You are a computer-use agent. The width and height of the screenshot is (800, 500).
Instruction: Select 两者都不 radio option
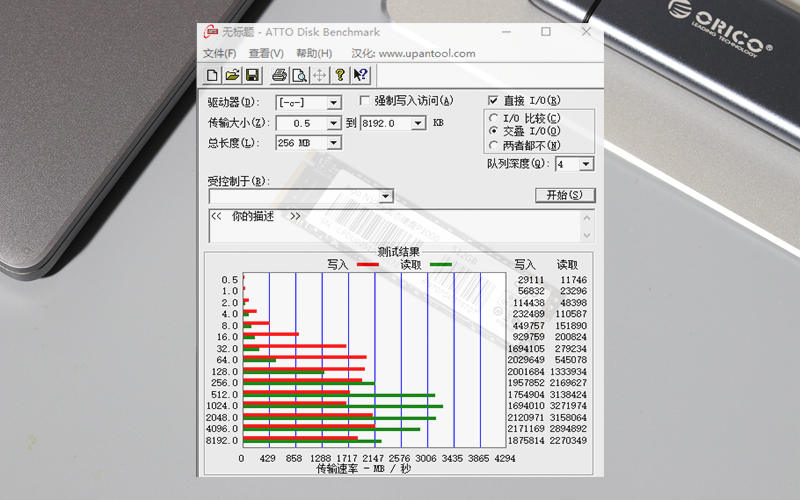point(493,145)
